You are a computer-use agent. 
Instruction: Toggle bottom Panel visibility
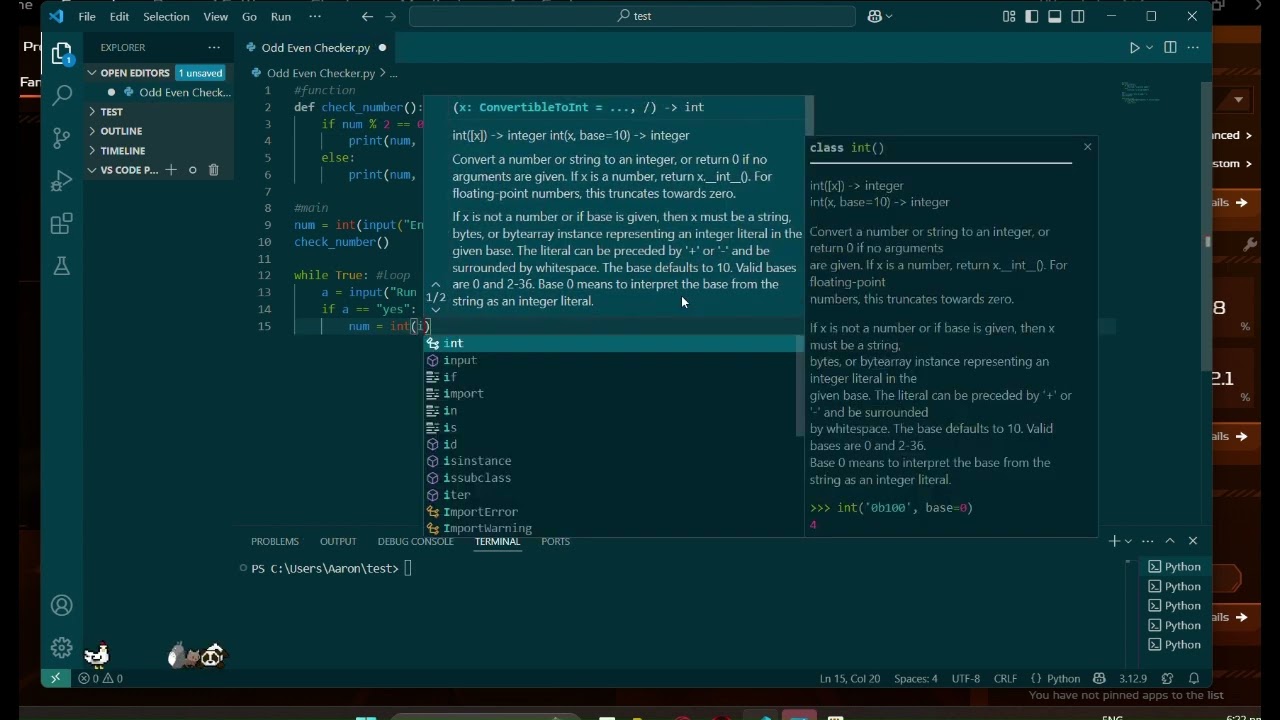tap(1055, 16)
